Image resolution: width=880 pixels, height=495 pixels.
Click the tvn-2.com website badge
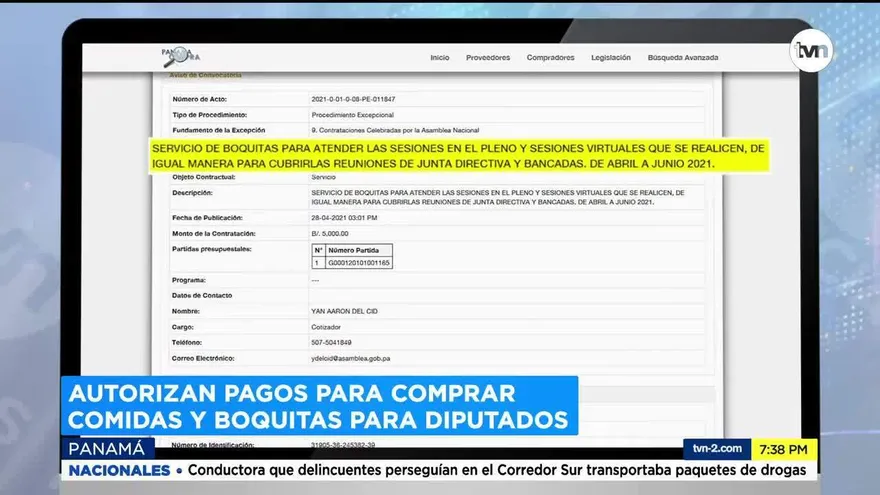(x=717, y=449)
